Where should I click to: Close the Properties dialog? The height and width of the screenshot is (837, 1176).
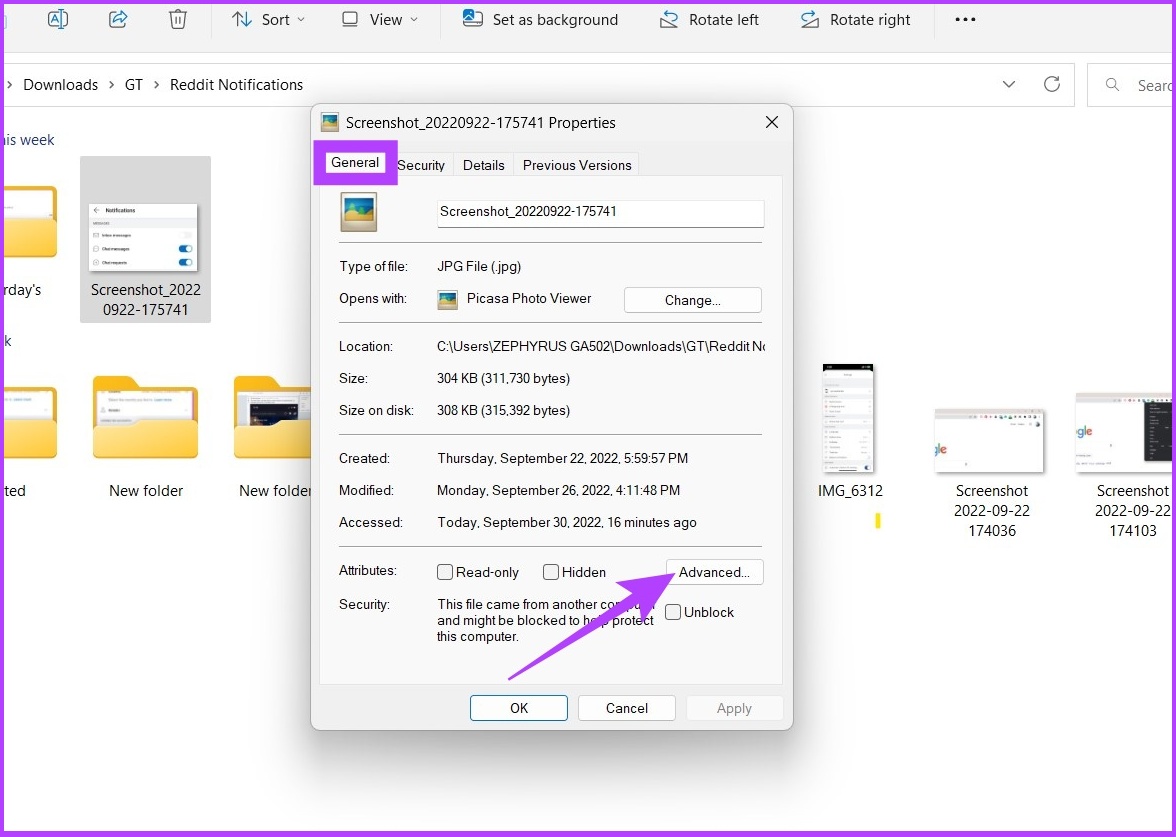pyautogui.click(x=772, y=122)
